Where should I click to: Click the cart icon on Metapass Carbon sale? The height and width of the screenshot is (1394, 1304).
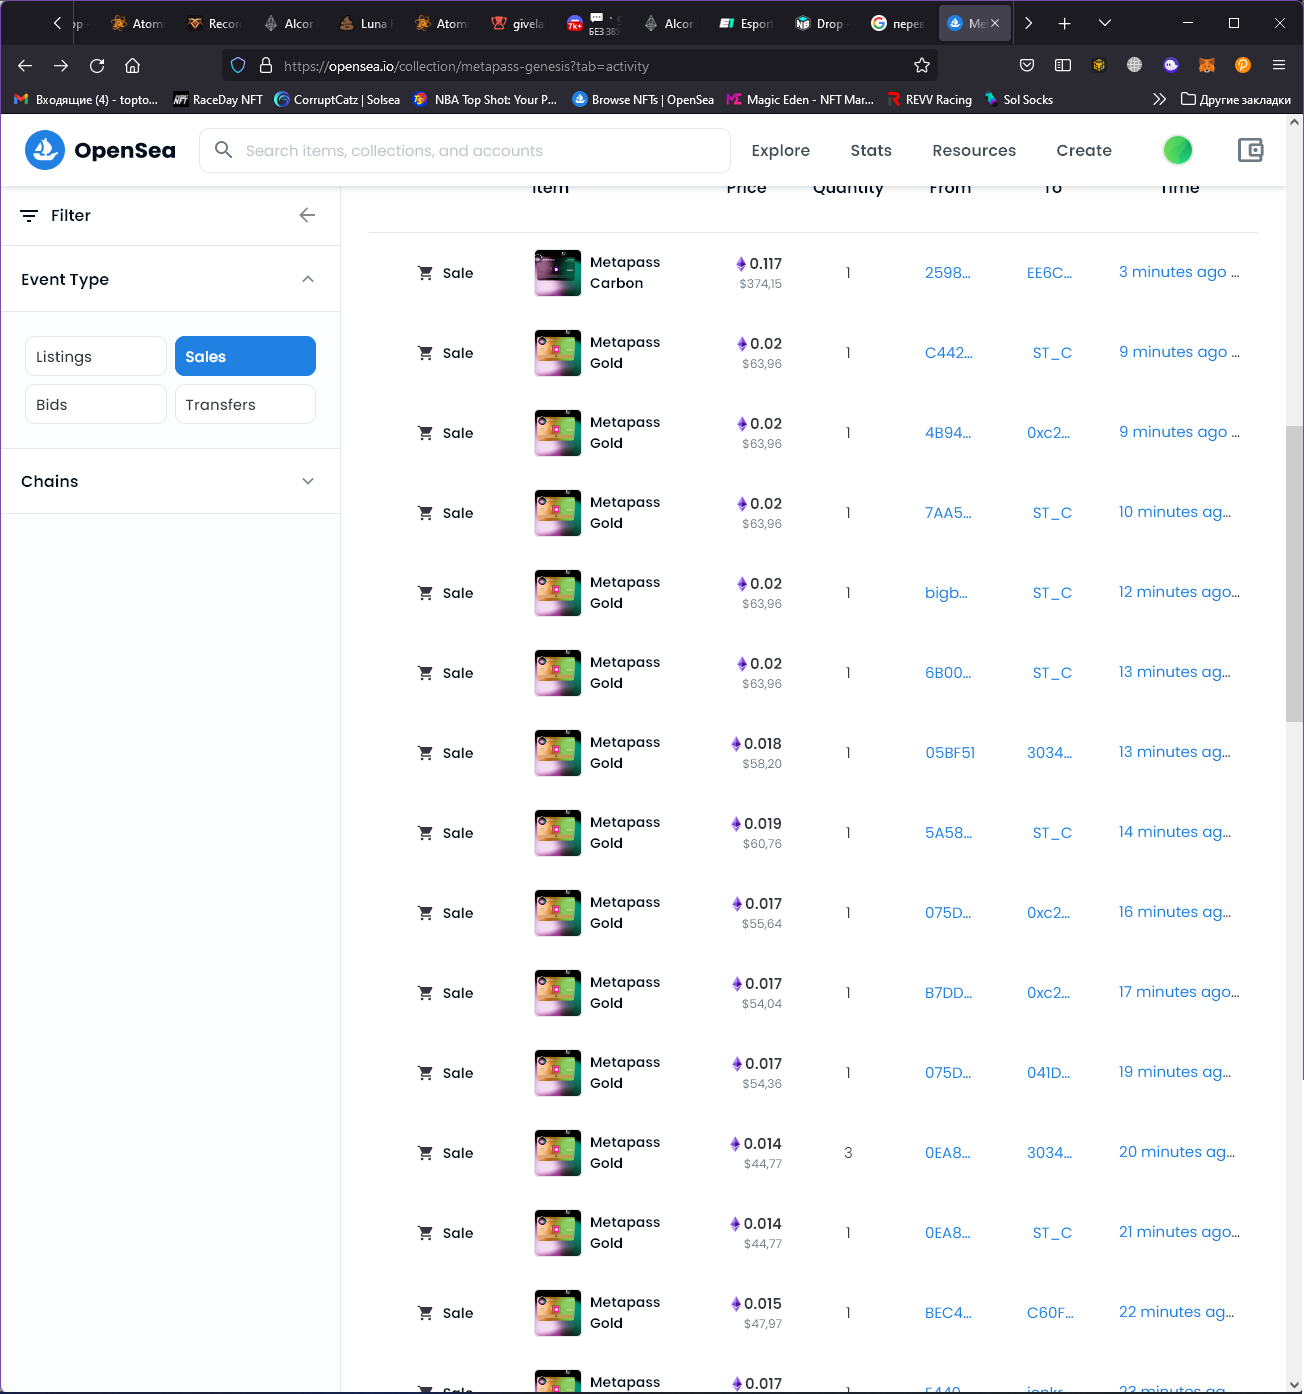tap(425, 273)
